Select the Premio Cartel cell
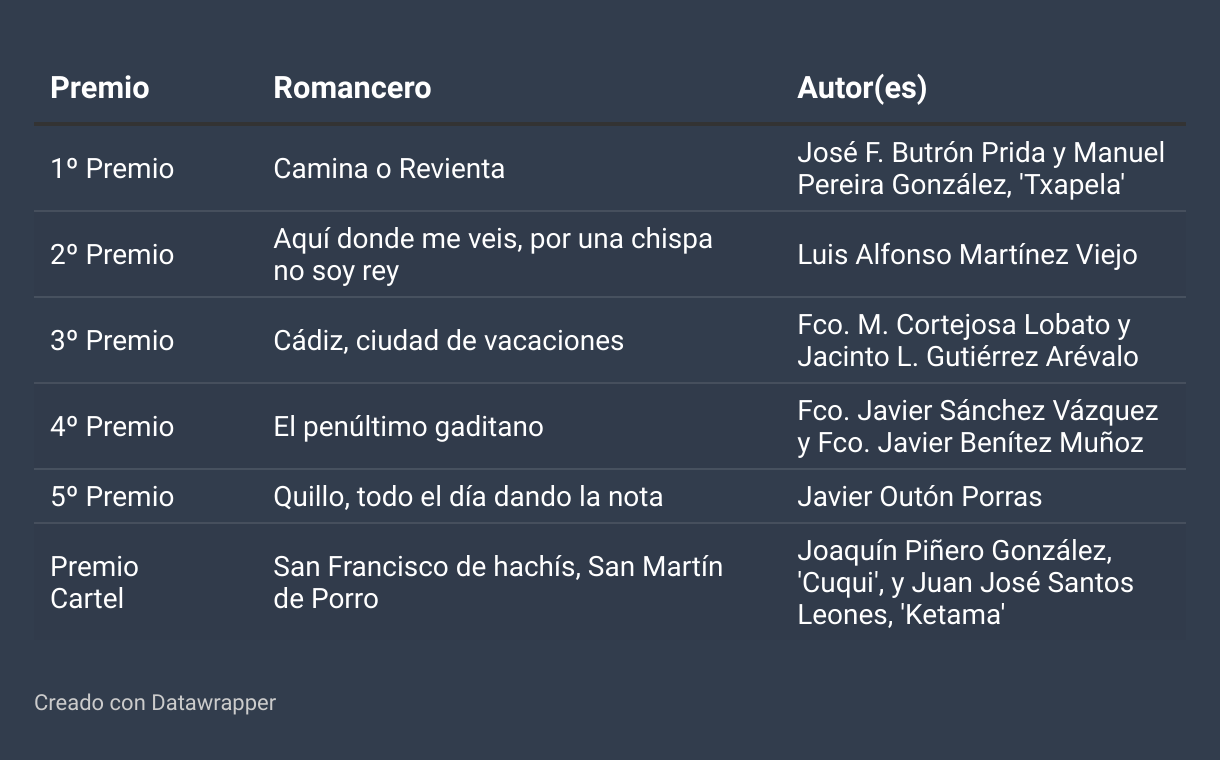Image resolution: width=1220 pixels, height=760 pixels. (x=95, y=583)
